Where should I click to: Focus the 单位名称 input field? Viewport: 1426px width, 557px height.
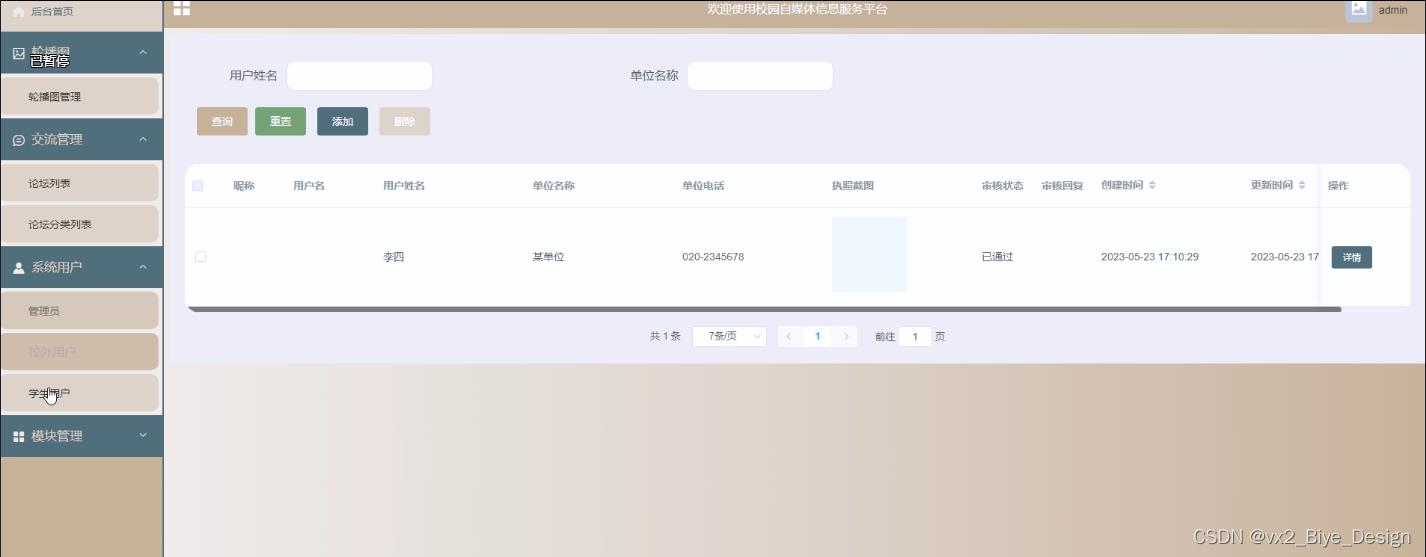[760, 76]
